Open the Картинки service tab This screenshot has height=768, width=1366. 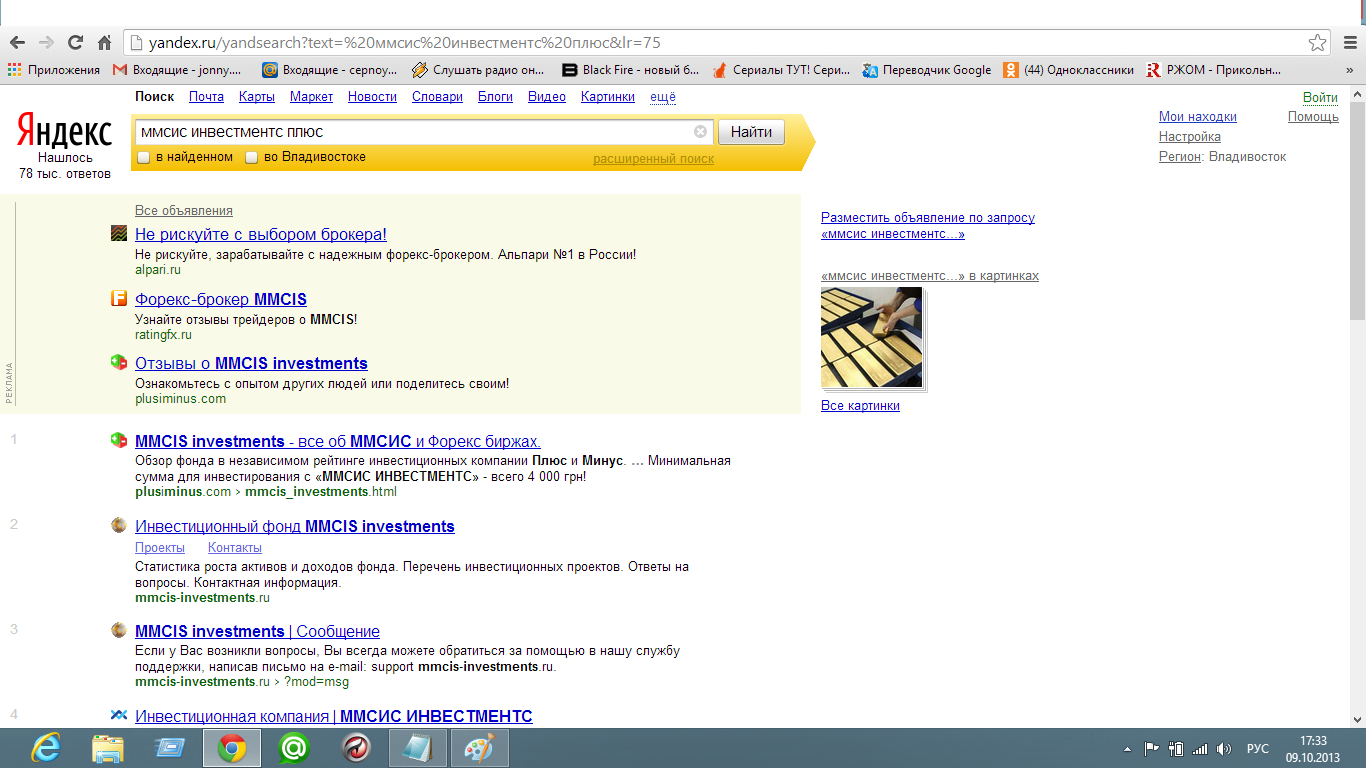pos(608,97)
